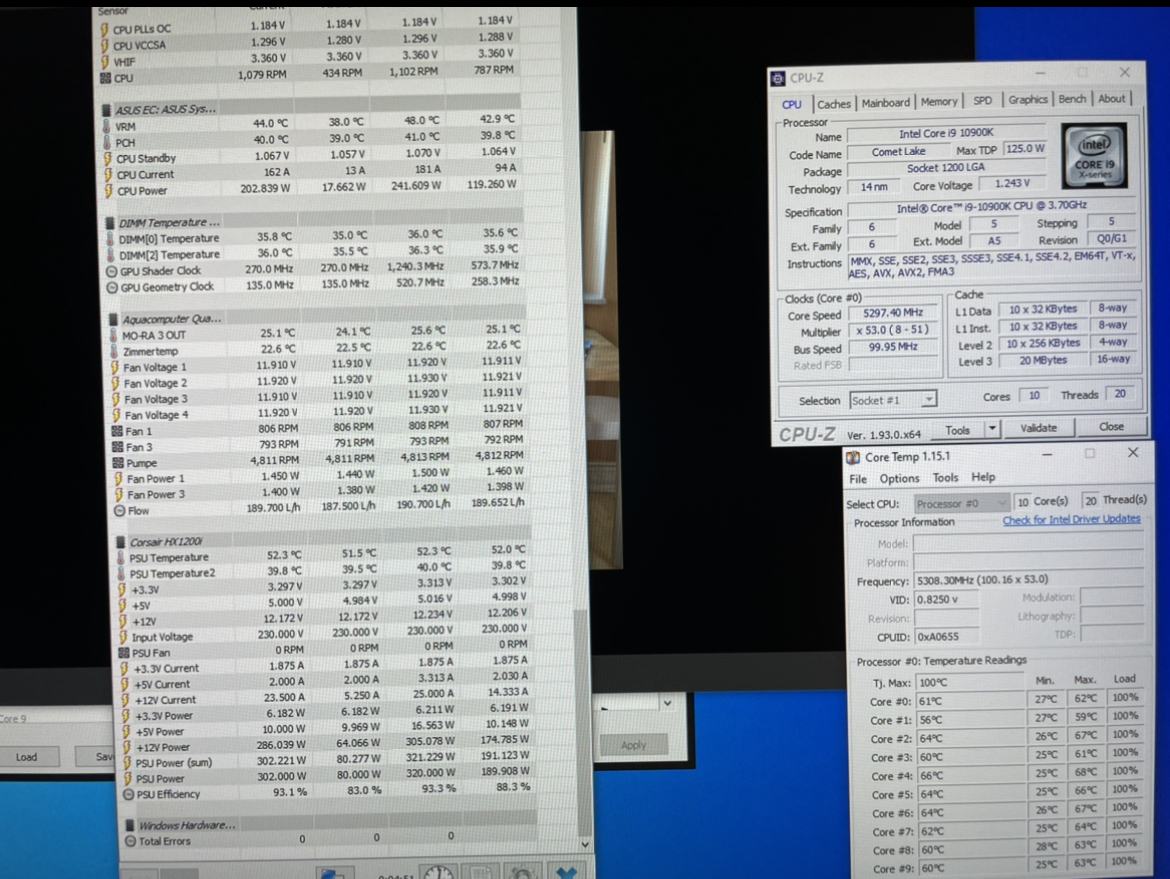Click the round icon beside PSU Efficiency
This screenshot has height=879, width=1170.
pyautogui.click(x=128, y=794)
